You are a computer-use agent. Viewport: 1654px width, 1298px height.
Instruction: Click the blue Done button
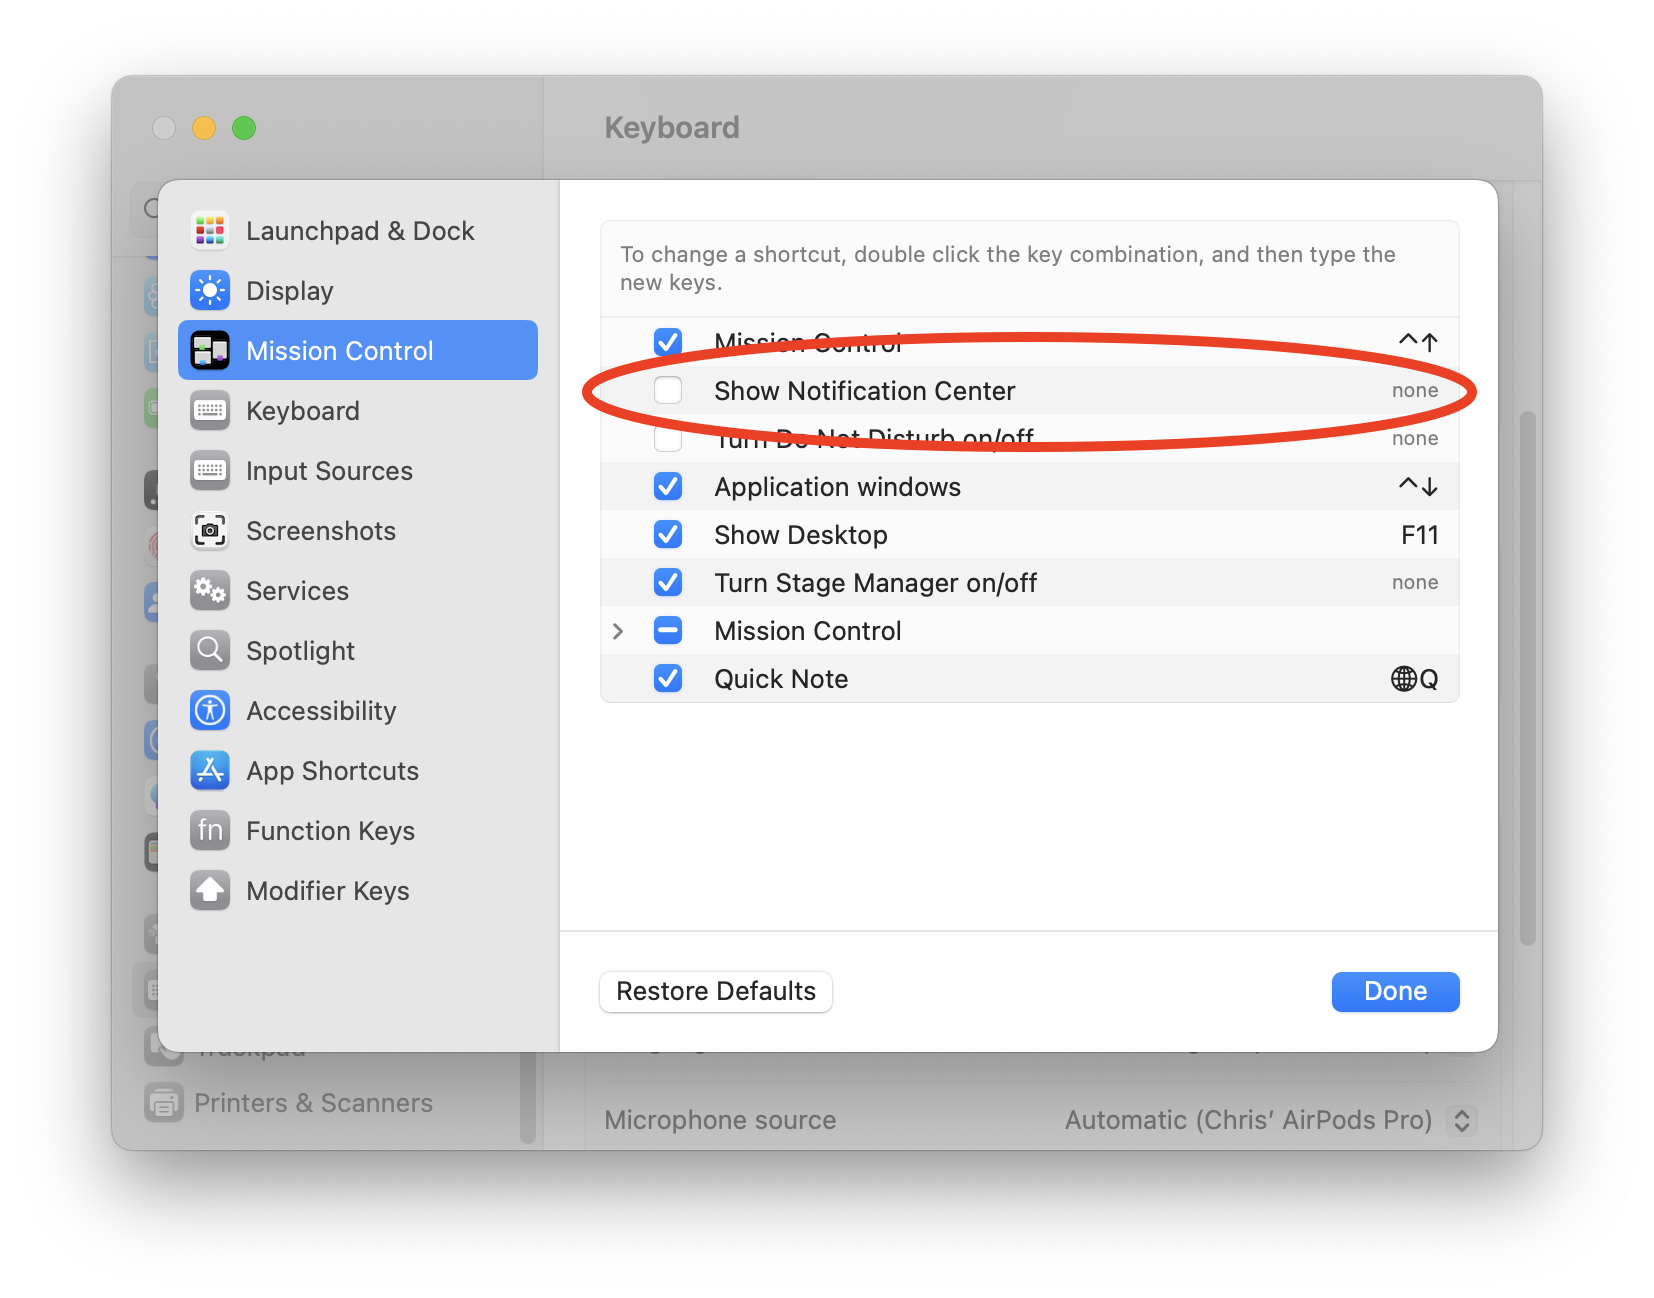(1395, 991)
